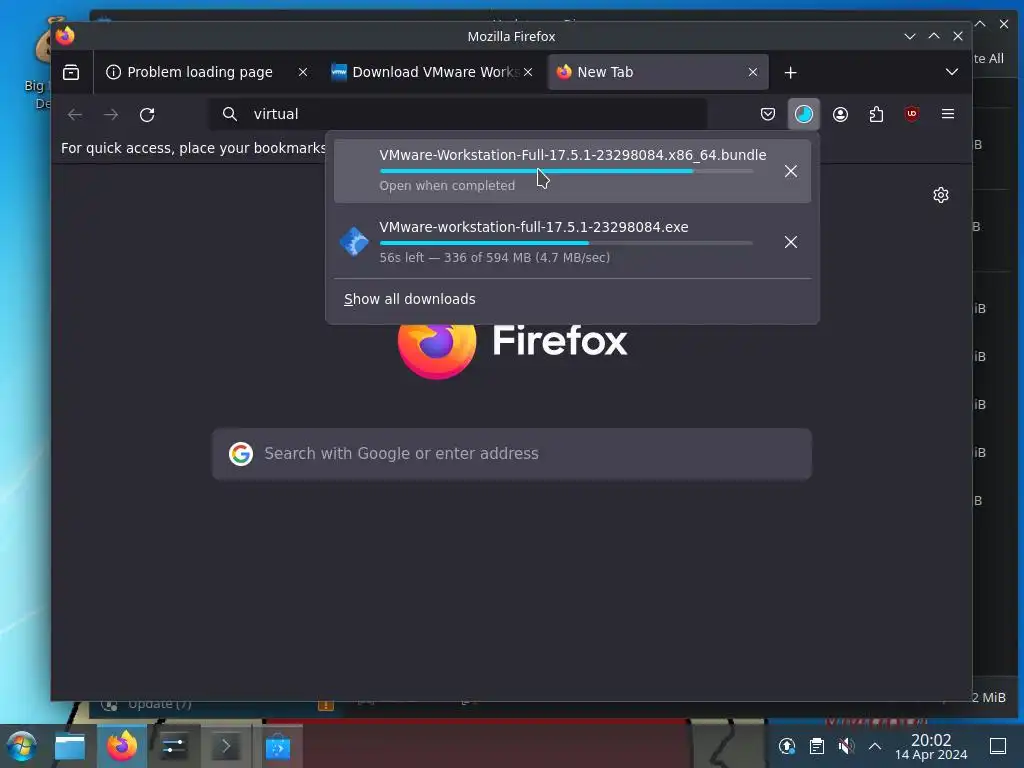Click Show all downloads
This screenshot has height=768, width=1024.
tap(409, 299)
